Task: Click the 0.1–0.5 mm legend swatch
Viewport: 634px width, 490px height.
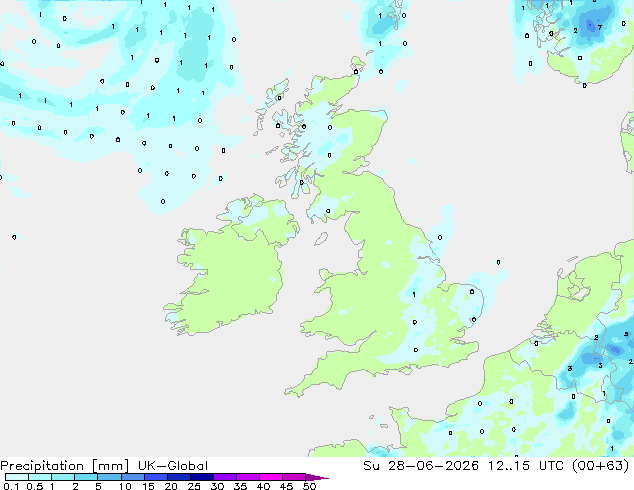Action: (17, 477)
